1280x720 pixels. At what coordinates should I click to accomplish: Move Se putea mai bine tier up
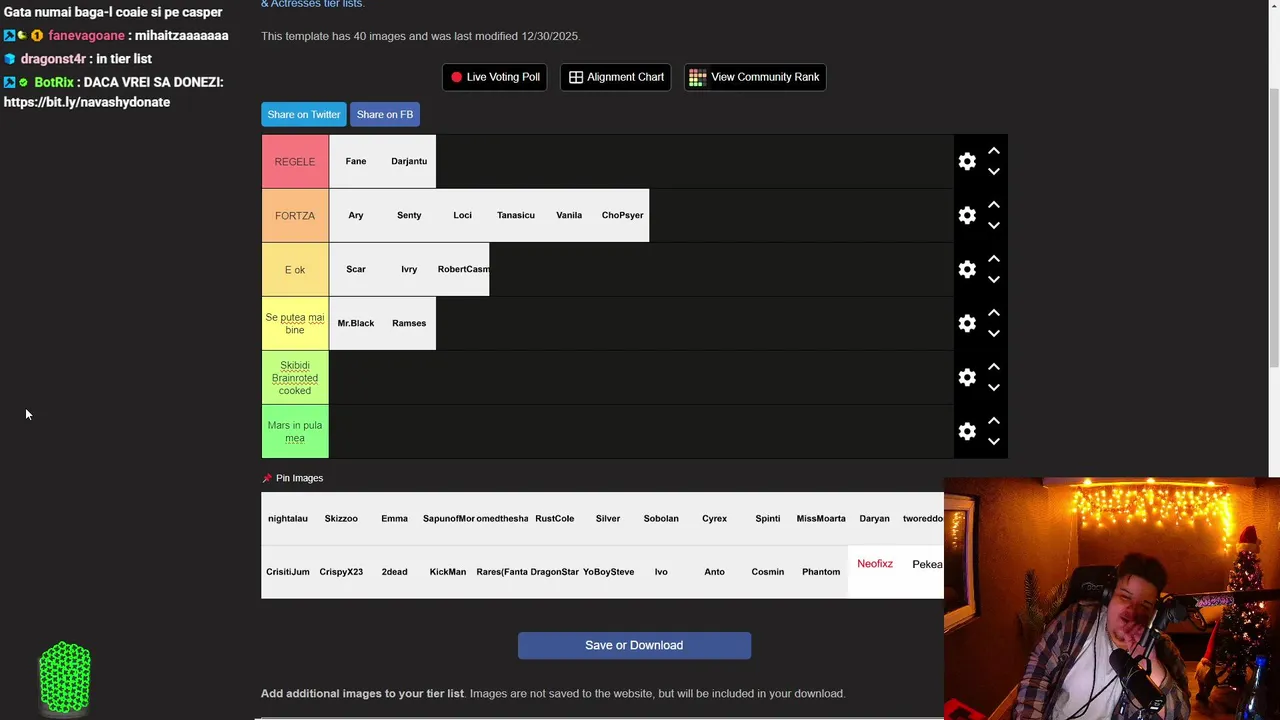[x=994, y=313]
